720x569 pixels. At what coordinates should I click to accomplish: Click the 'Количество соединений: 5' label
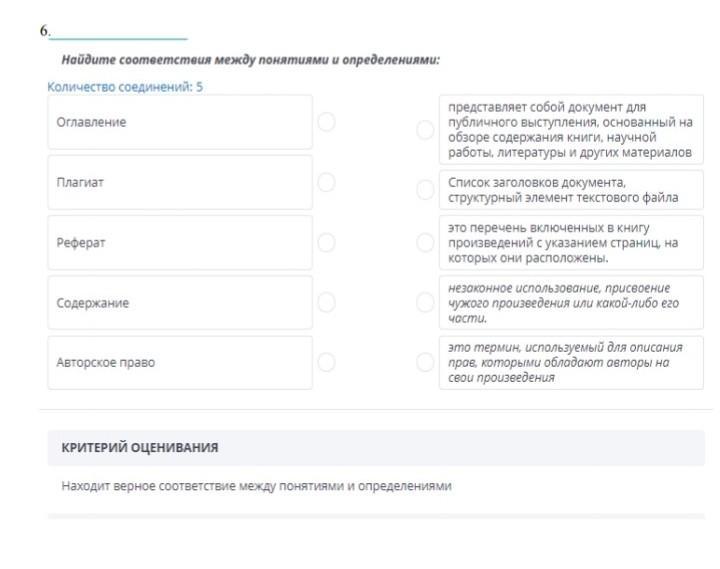(125, 87)
